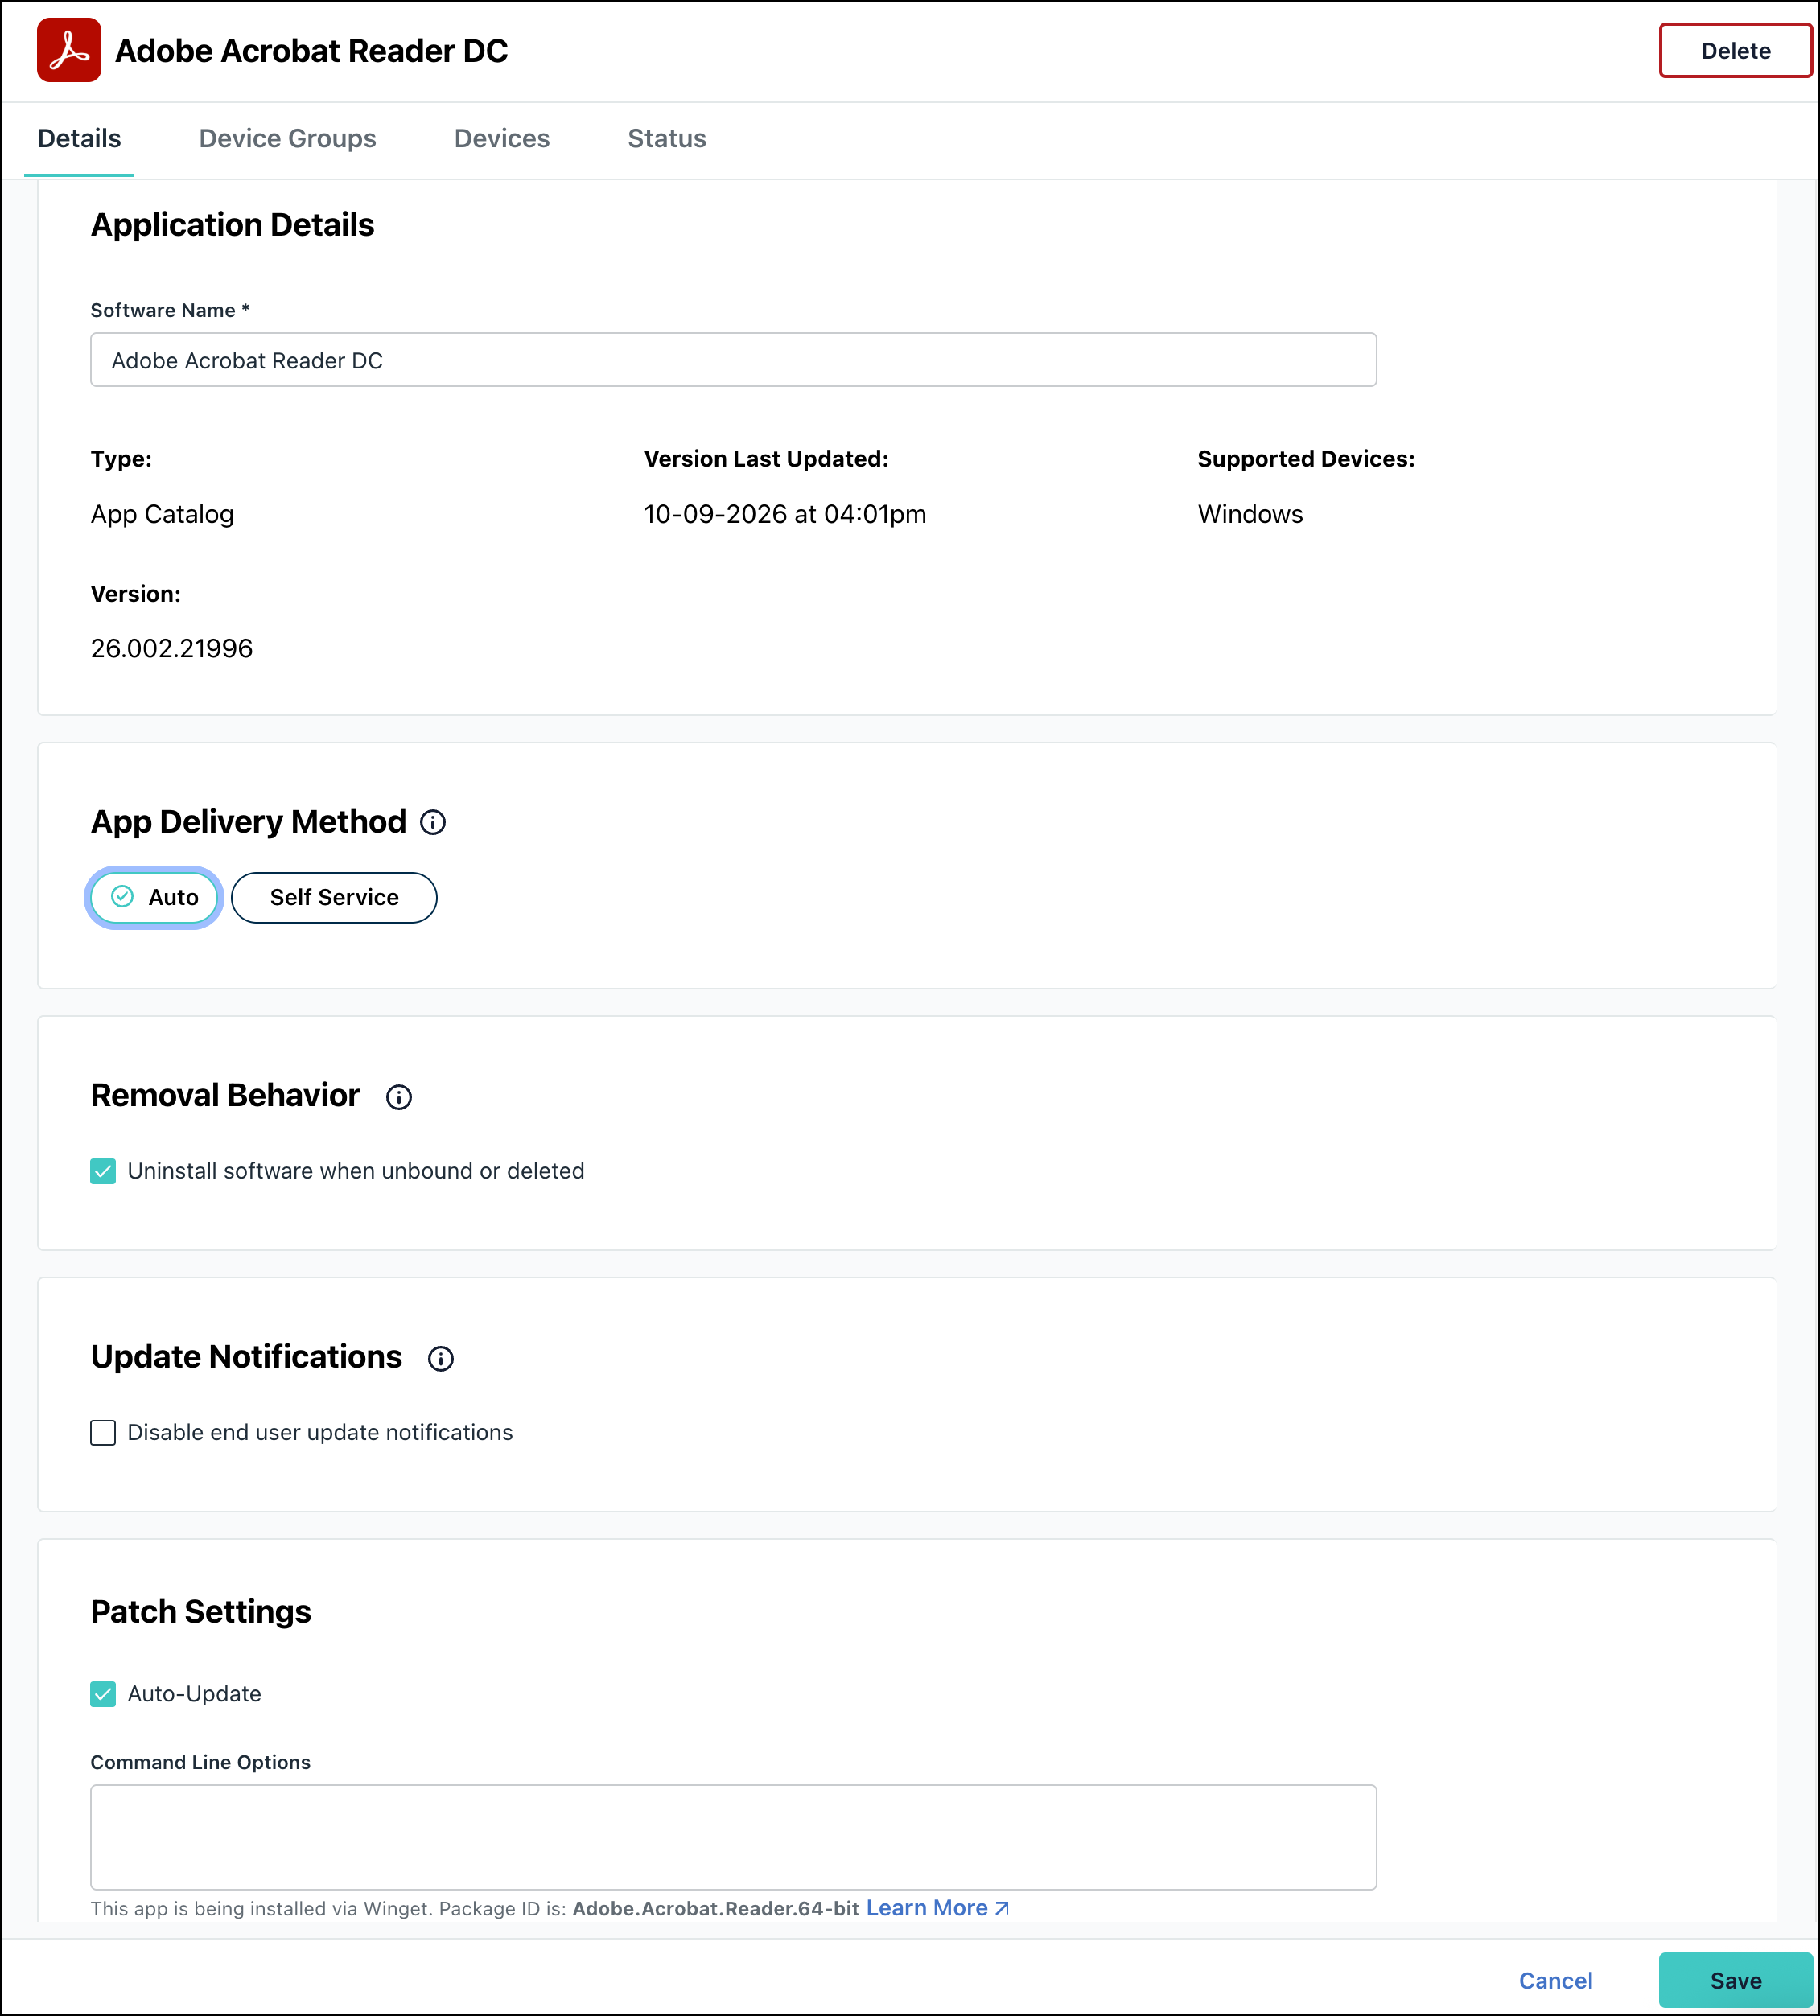The image size is (1820, 2016).
Task: Open Update Notifications info icon
Action: pos(441,1358)
